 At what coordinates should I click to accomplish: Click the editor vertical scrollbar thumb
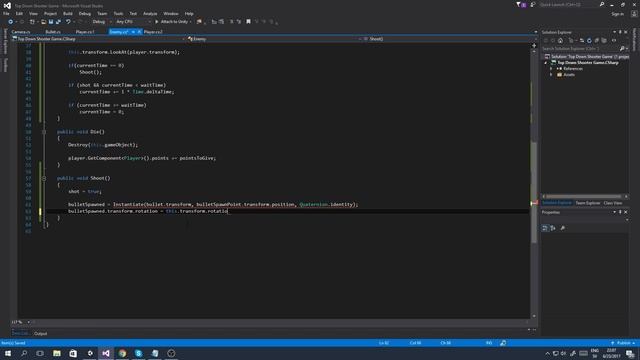coord(534,192)
